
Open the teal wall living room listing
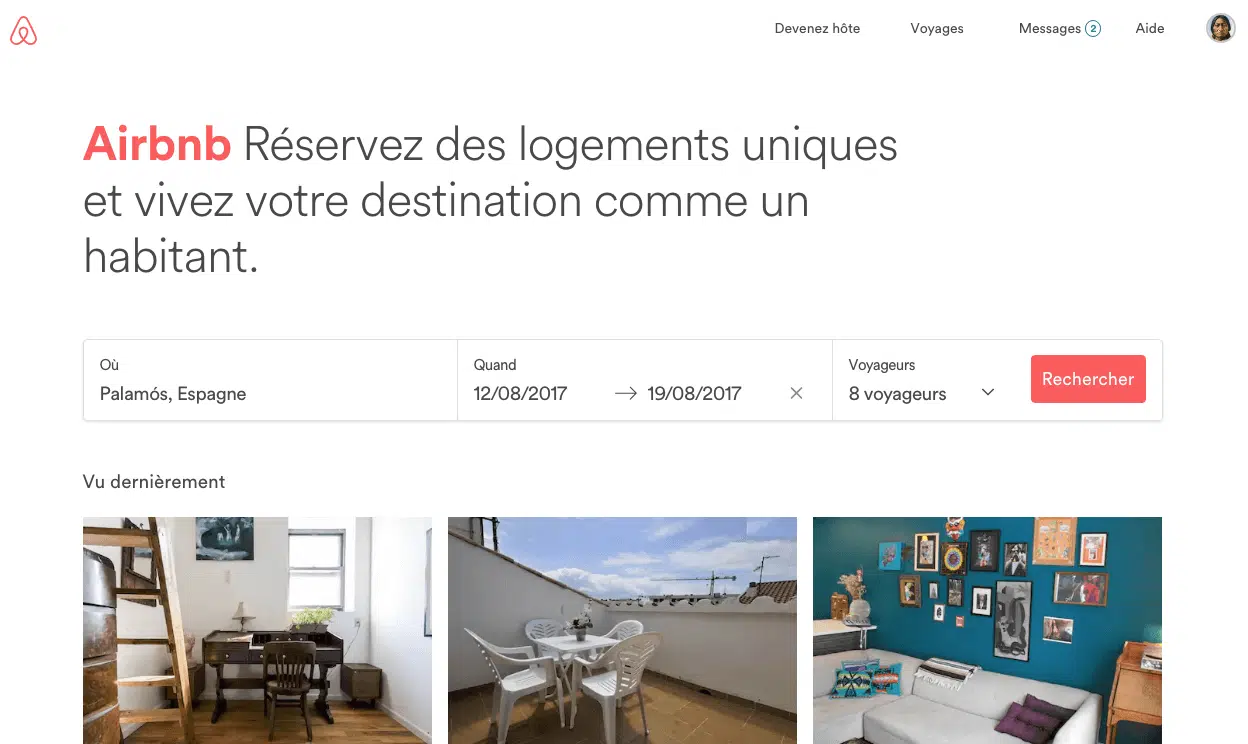point(987,630)
